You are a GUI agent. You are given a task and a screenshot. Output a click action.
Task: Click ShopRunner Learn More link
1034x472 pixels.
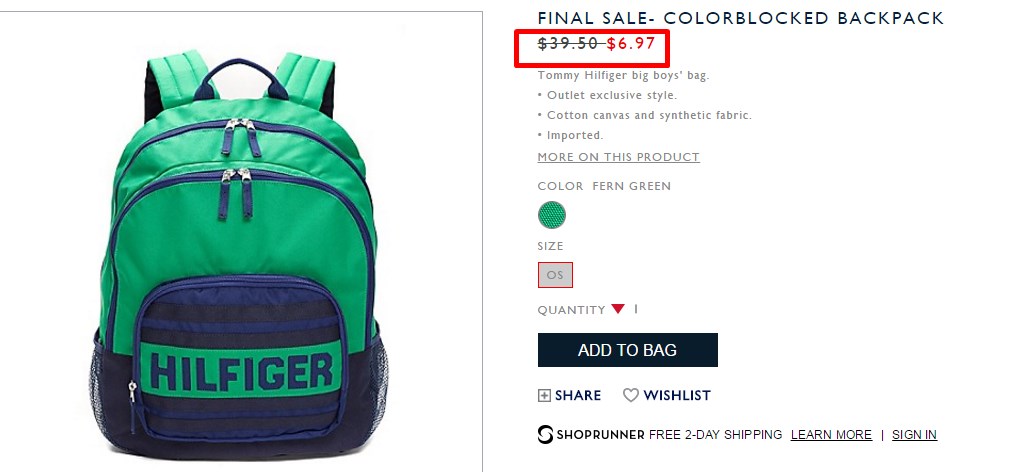(831, 435)
